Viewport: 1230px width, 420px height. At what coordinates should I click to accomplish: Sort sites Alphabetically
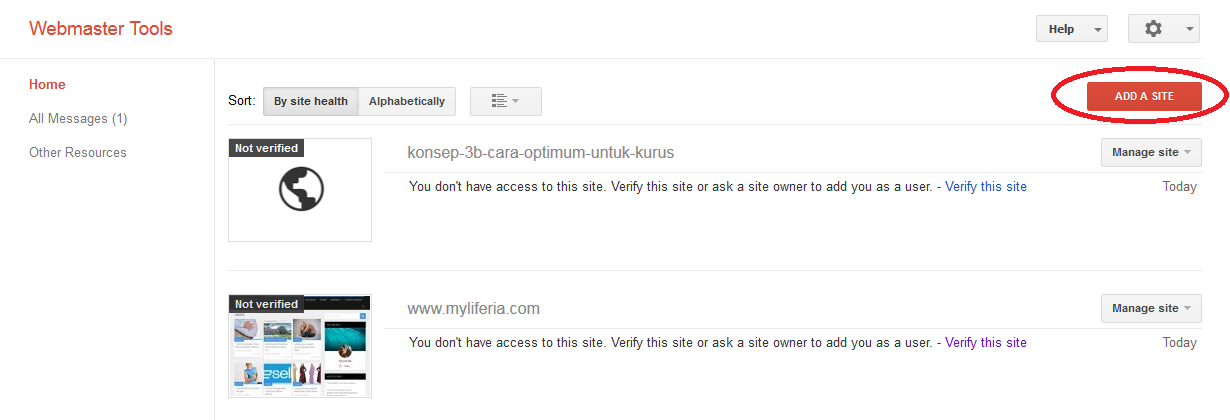(x=407, y=101)
